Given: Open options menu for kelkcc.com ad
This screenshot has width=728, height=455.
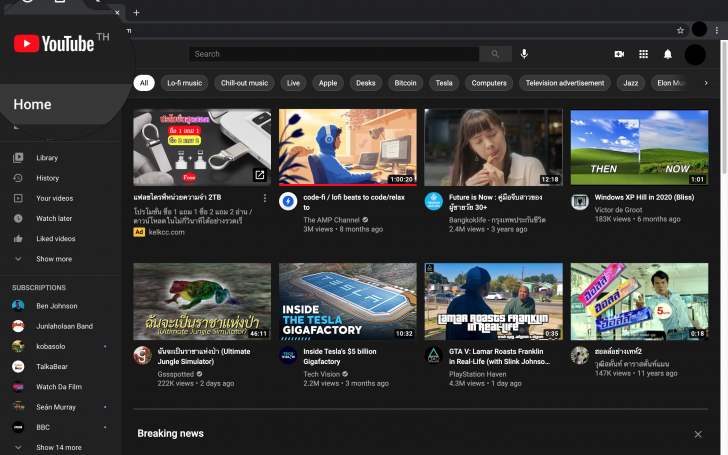Looking at the screenshot, I should tap(265, 198).
